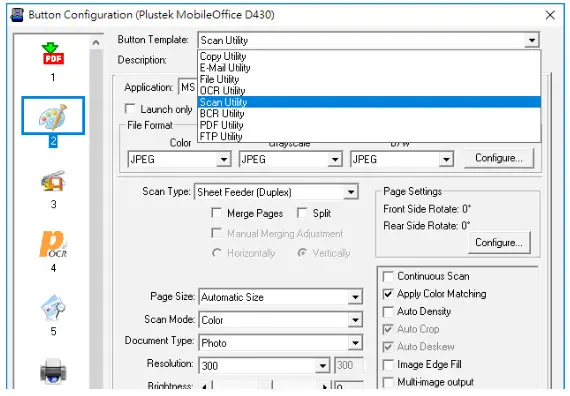
Task: Select the Vertically radio button
Action: click(302, 253)
